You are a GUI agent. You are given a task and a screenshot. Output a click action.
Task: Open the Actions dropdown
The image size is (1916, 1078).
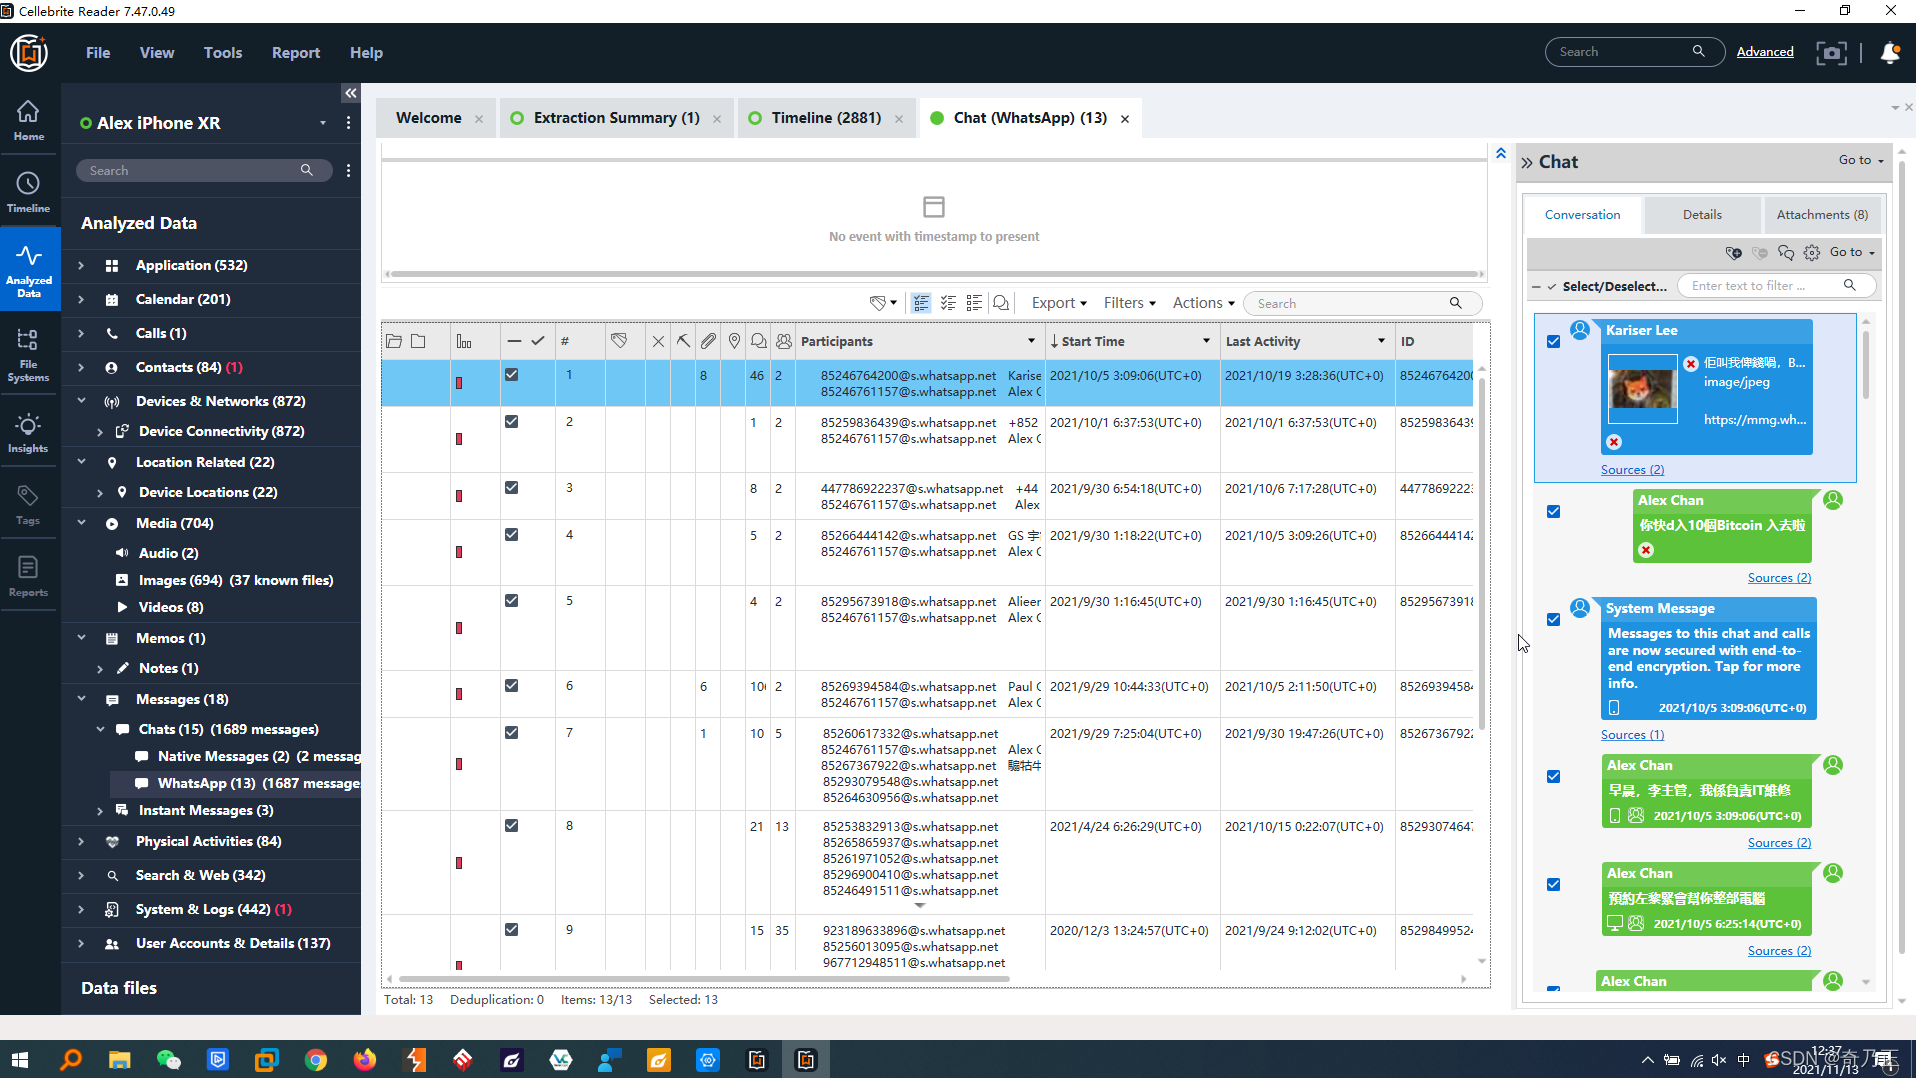(x=1204, y=303)
